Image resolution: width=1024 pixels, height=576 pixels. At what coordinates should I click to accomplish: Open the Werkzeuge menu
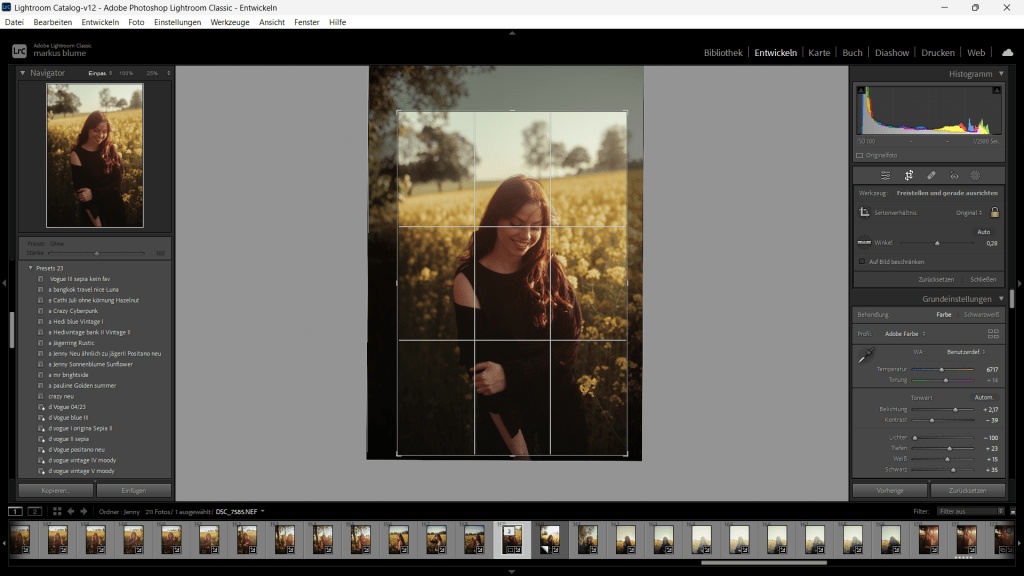229,22
